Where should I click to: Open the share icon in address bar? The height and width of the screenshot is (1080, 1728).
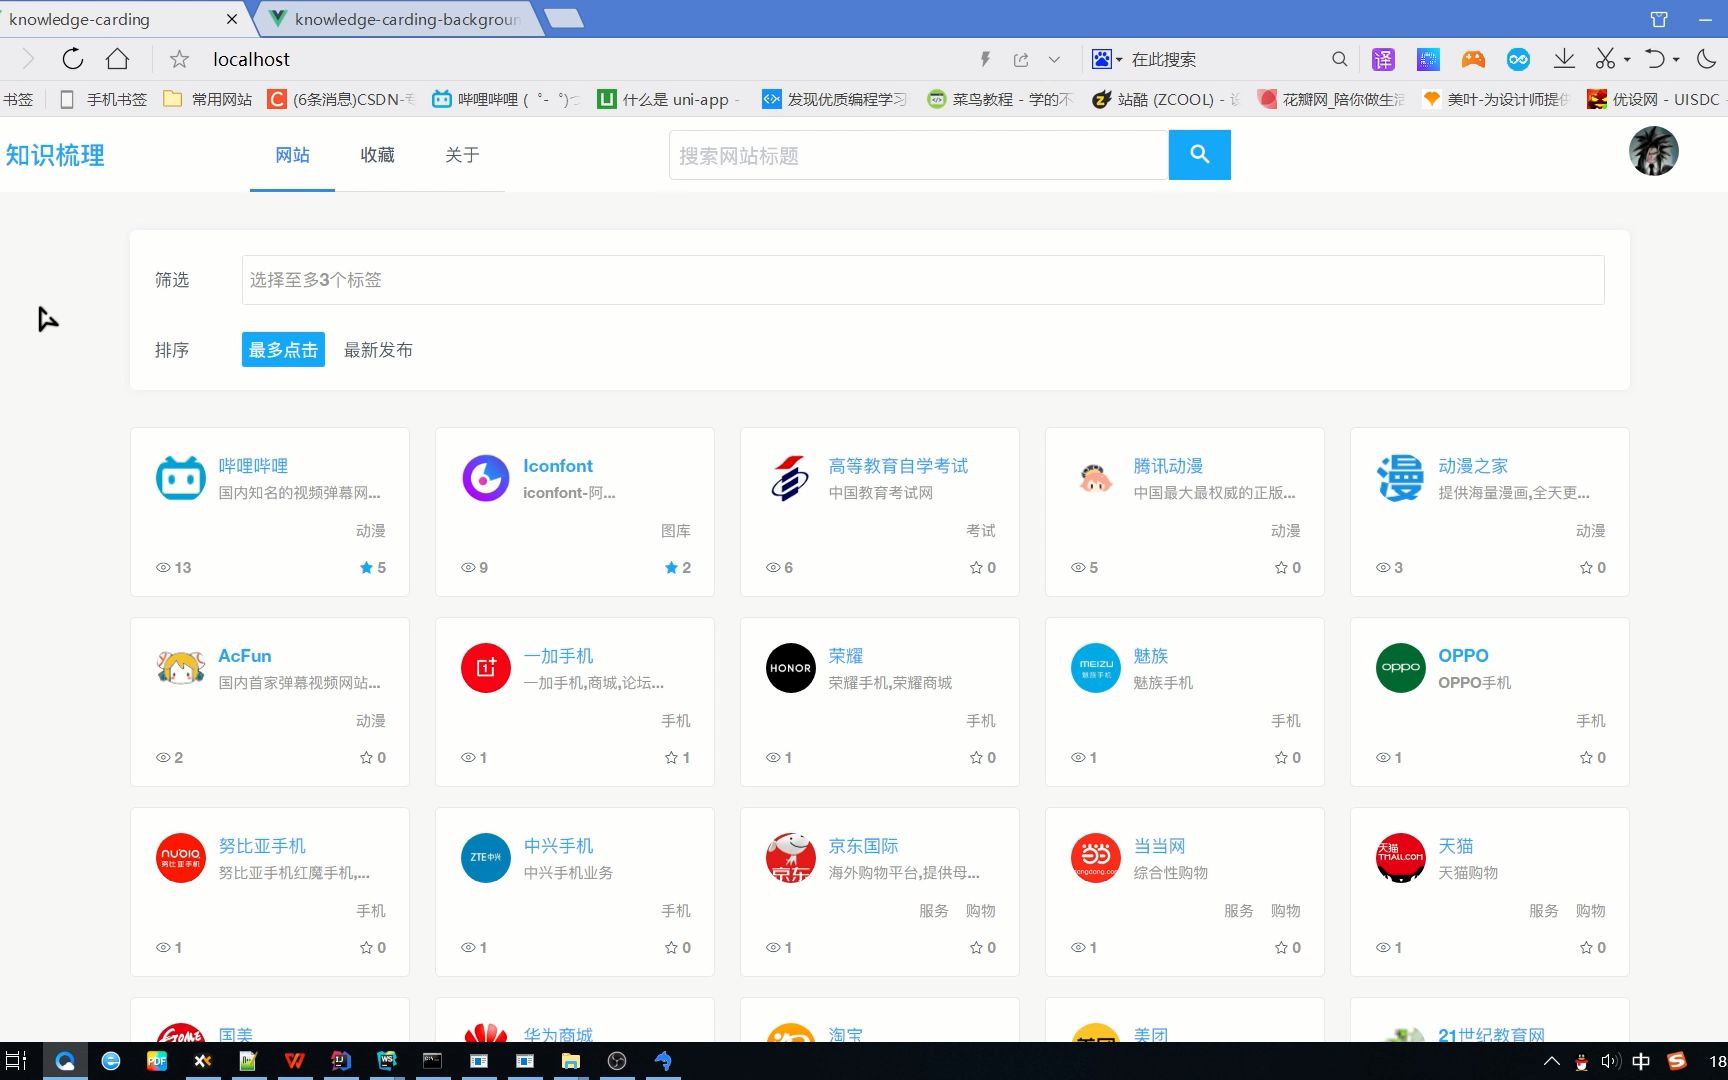[1021, 60]
